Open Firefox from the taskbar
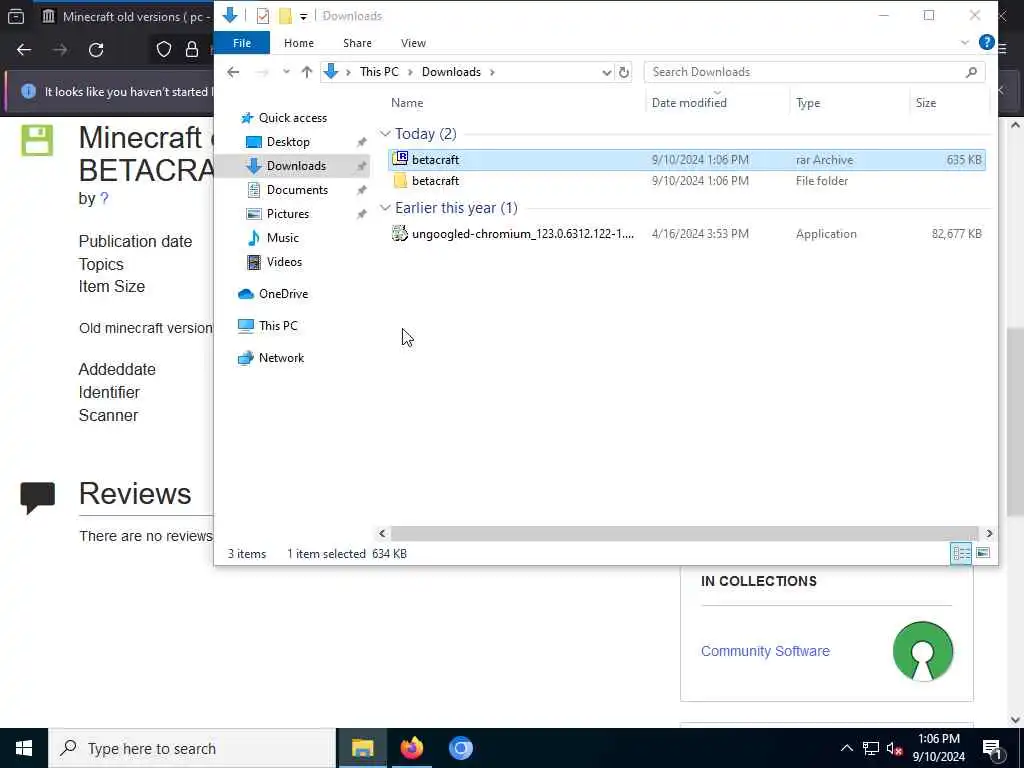The width and height of the screenshot is (1024, 768). 411,748
